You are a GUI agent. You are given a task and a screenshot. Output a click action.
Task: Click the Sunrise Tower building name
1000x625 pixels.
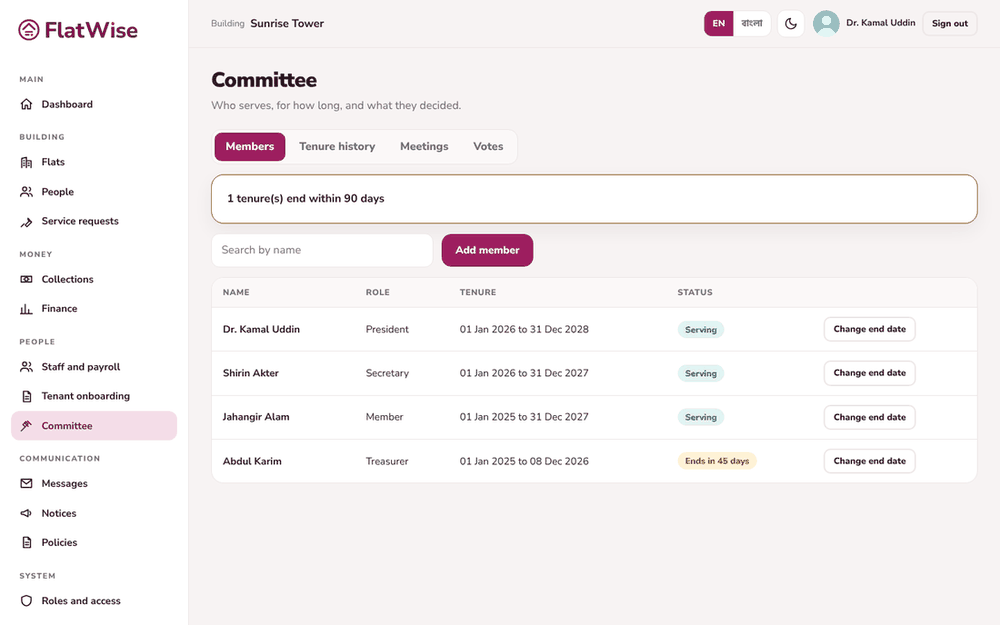click(x=287, y=24)
